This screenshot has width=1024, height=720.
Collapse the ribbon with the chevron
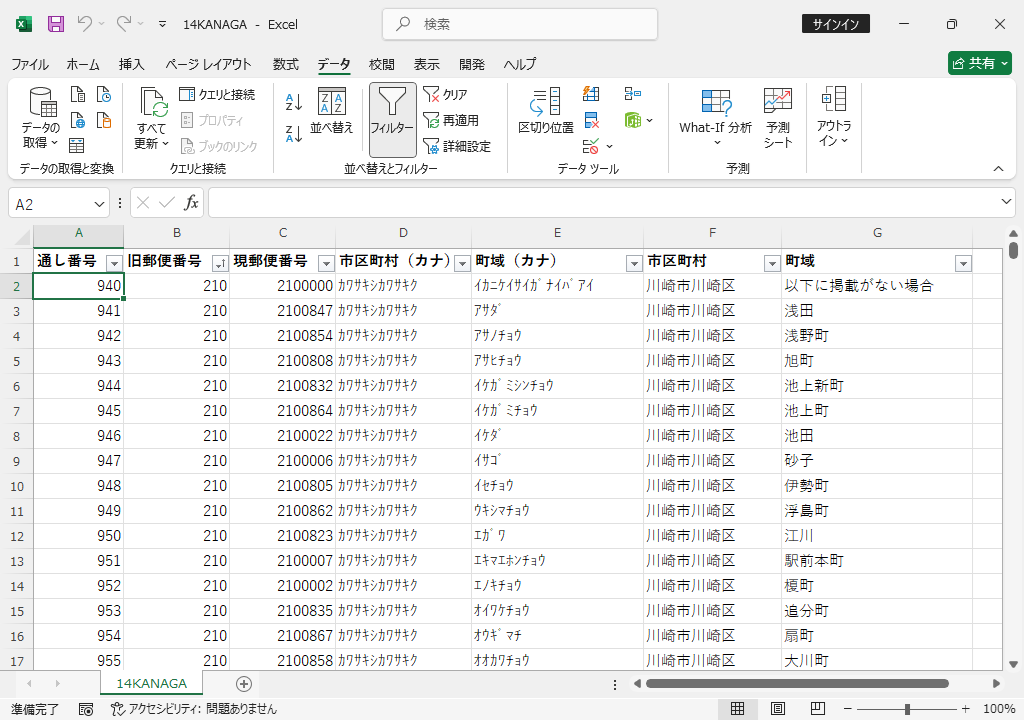coord(999,169)
